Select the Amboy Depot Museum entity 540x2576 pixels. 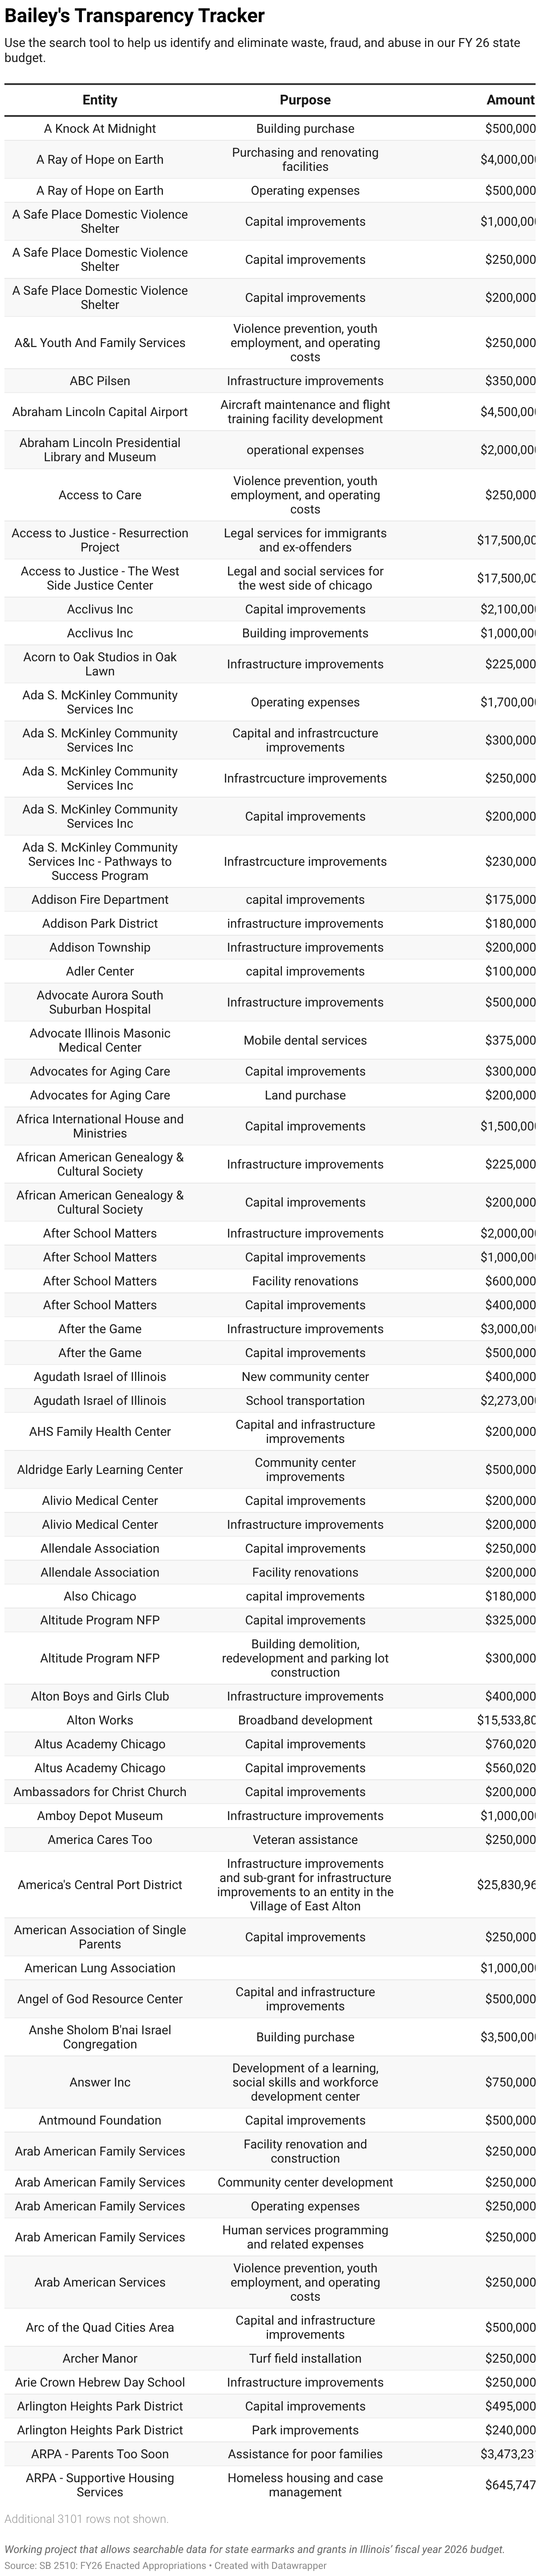coord(100,1816)
